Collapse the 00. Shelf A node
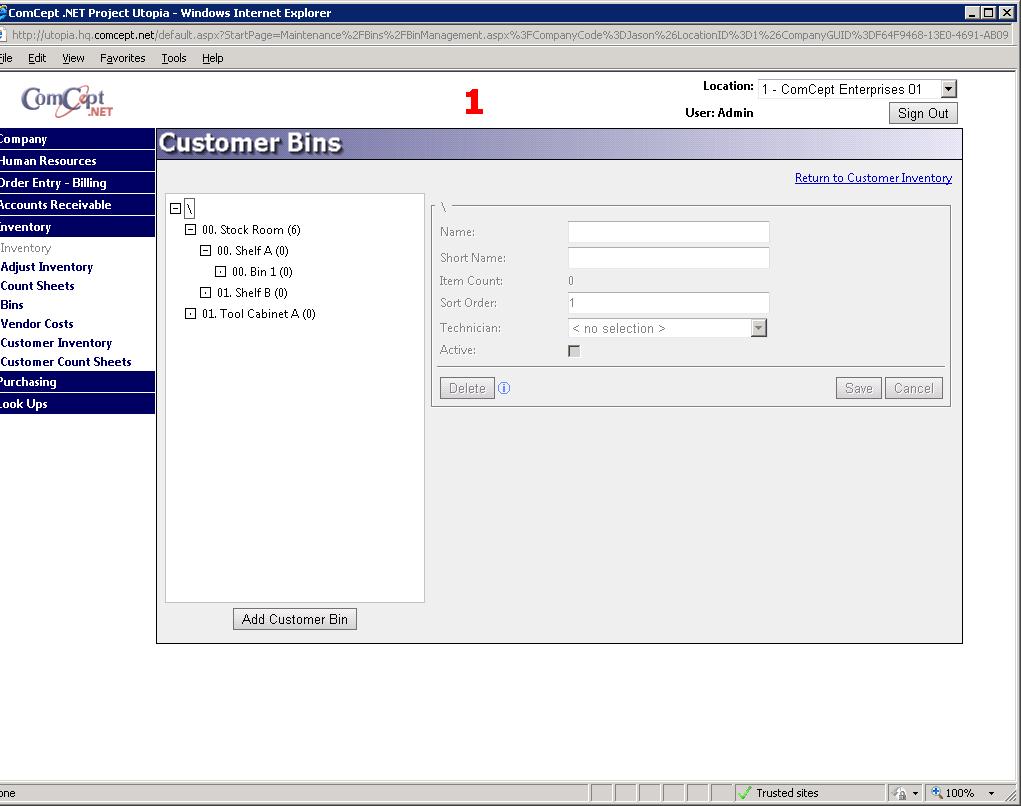1021x806 pixels. pos(206,251)
